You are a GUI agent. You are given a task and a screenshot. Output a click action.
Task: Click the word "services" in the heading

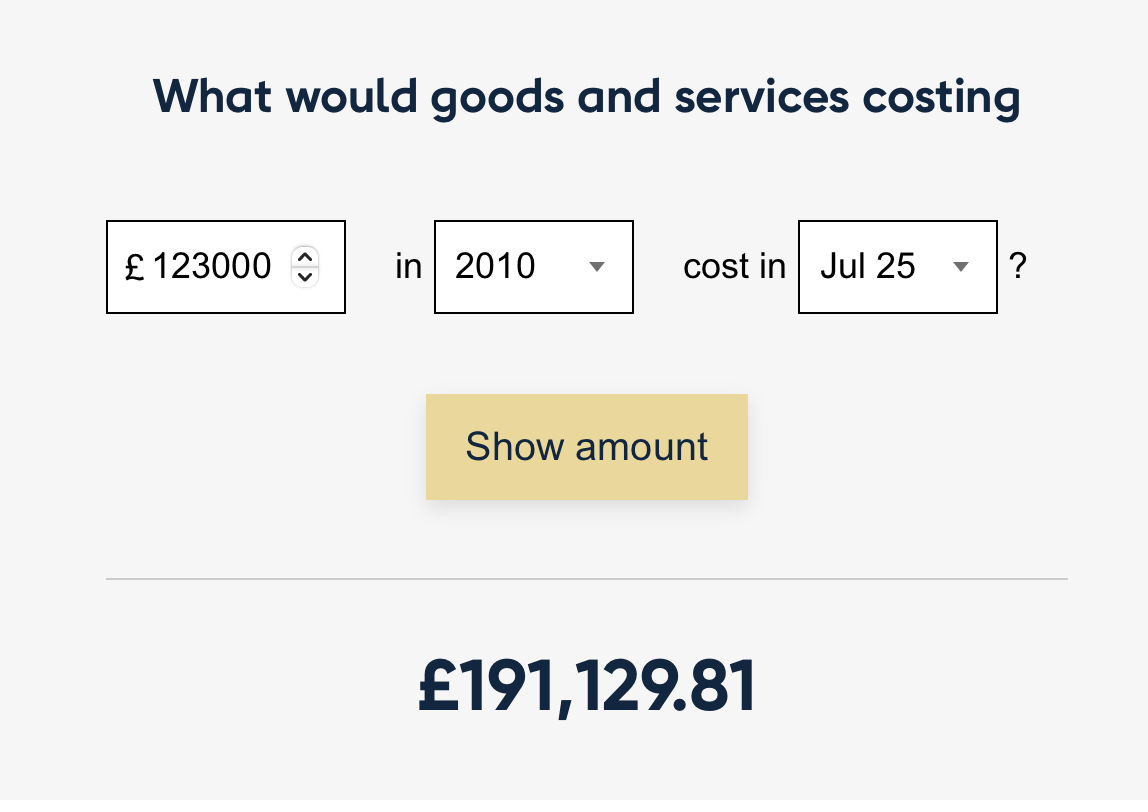coord(761,98)
